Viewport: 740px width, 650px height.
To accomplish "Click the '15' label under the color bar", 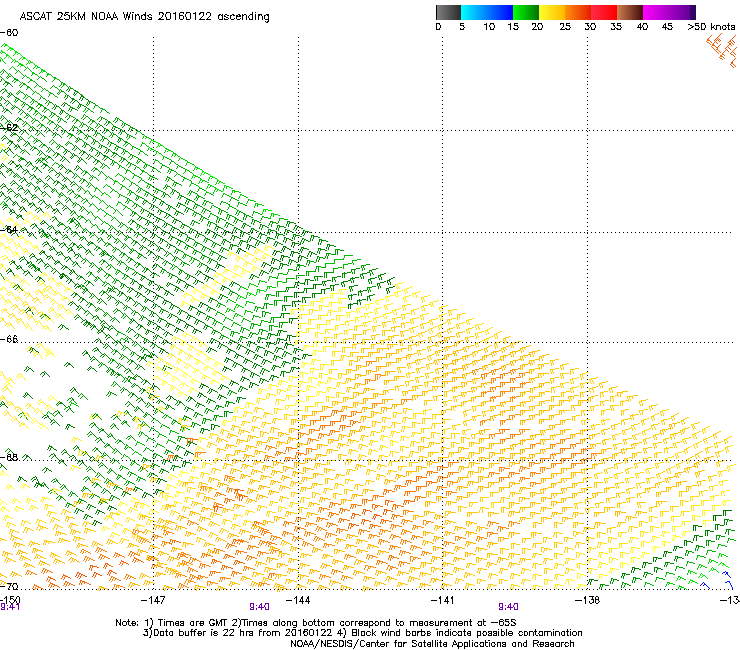I will click(x=513, y=27).
